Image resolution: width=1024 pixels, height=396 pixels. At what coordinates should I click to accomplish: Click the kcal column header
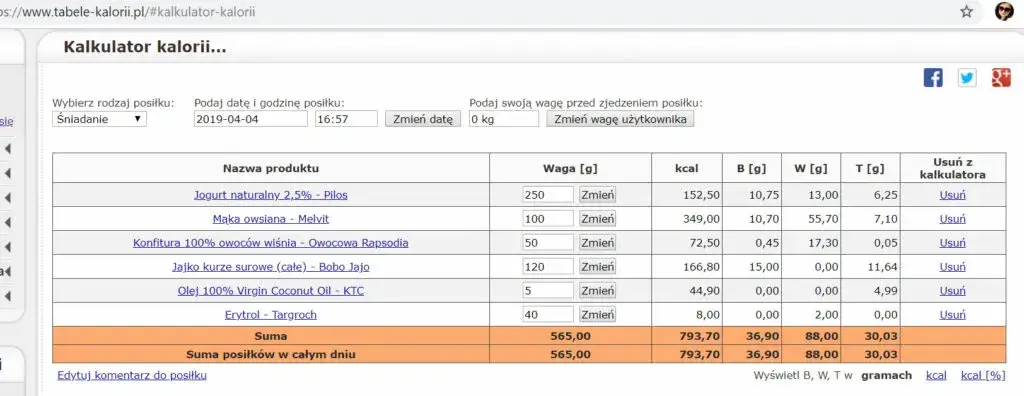point(686,168)
